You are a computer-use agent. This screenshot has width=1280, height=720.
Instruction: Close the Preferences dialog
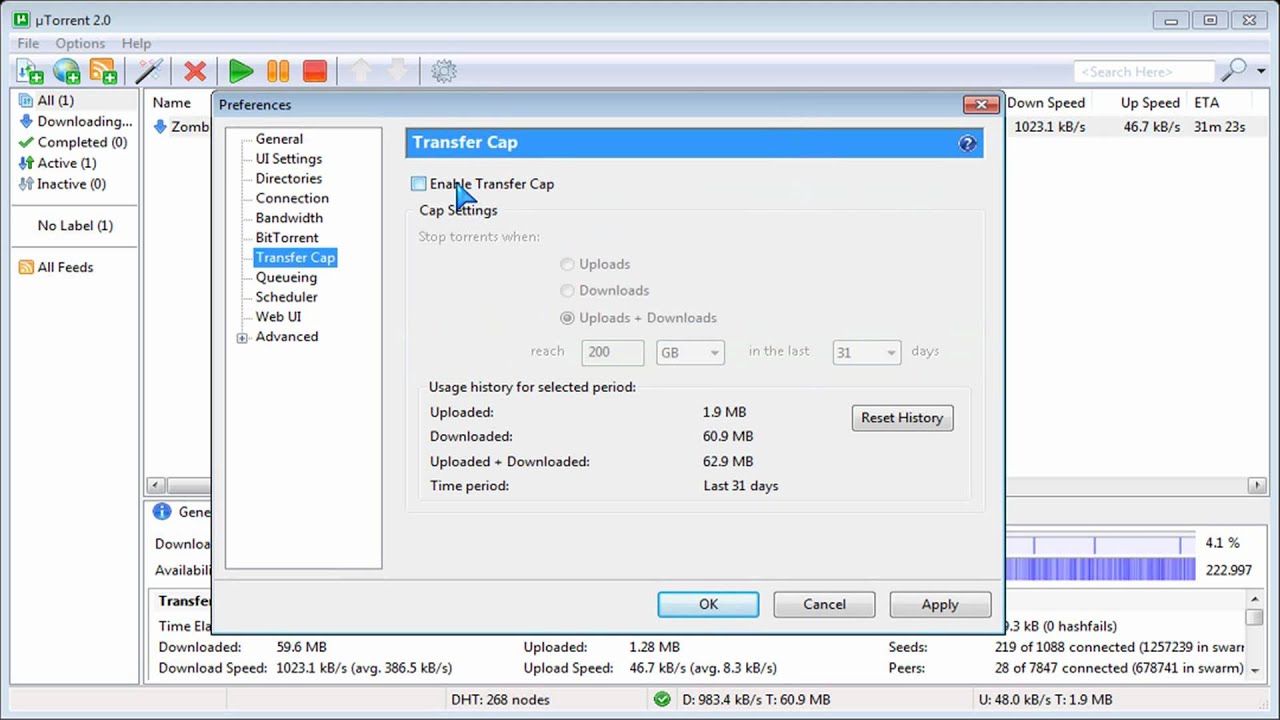click(x=981, y=104)
